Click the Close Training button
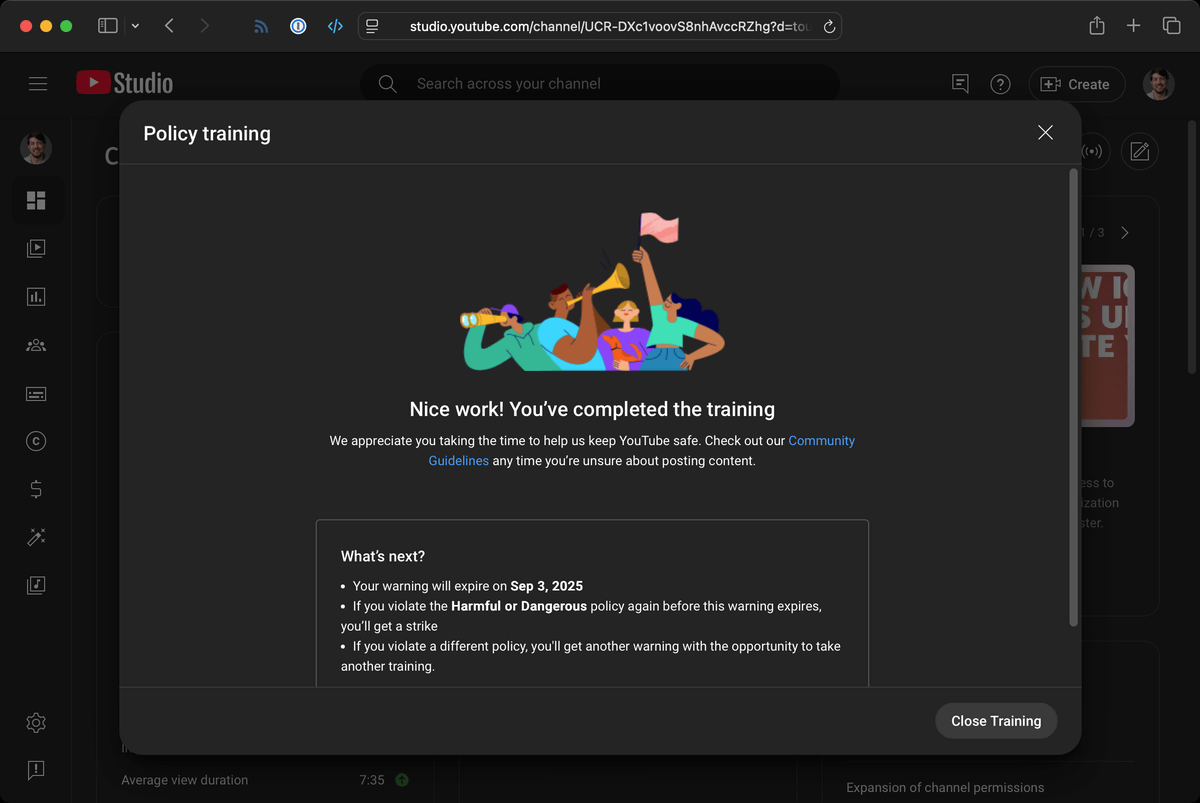Viewport: 1200px width, 803px height. tap(996, 721)
